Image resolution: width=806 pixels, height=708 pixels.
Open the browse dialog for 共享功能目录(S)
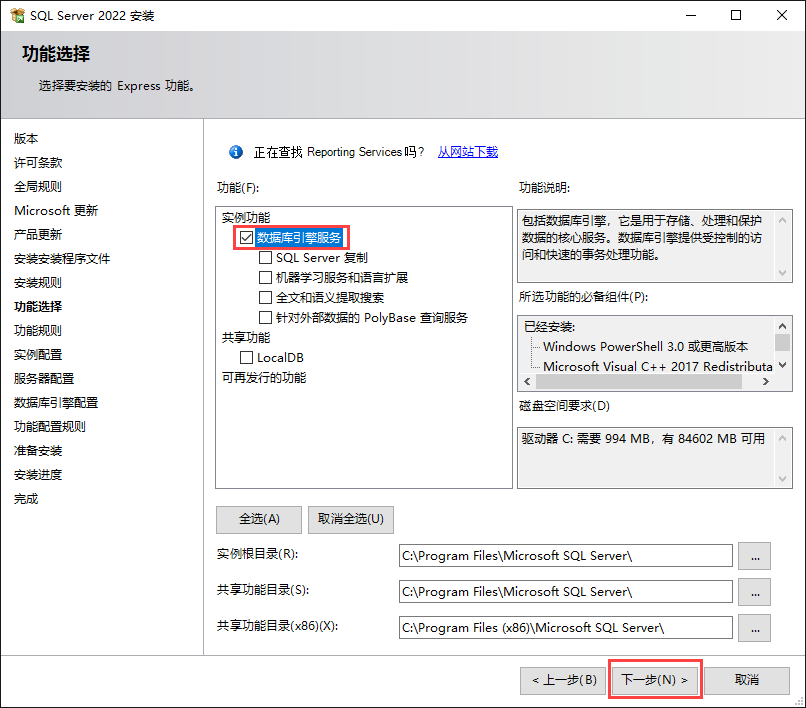754,592
